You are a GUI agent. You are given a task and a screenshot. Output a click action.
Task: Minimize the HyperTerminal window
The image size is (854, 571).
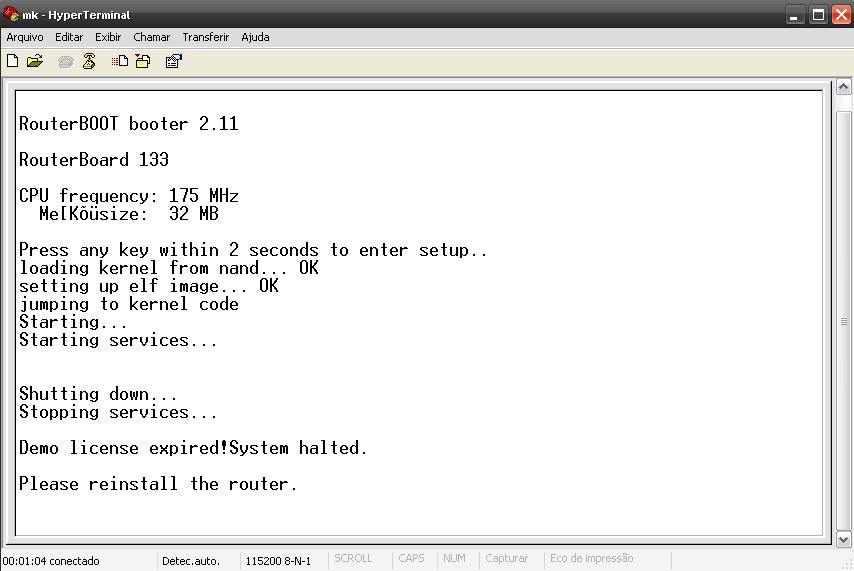(x=795, y=15)
